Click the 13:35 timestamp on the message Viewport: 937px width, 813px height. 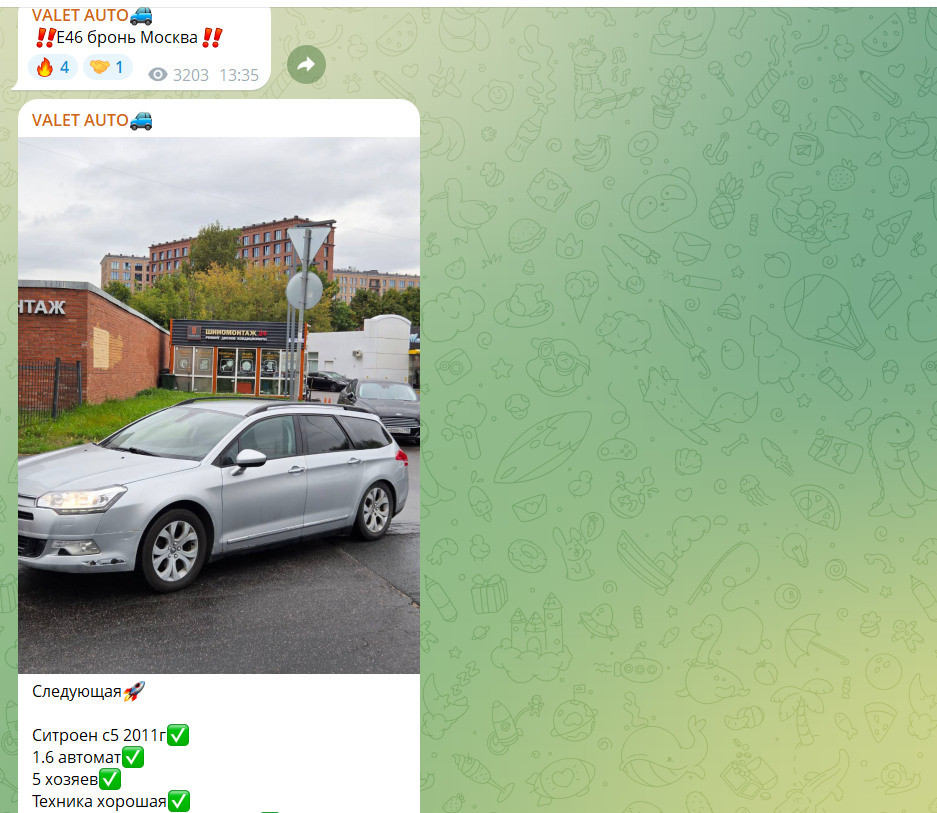click(x=239, y=75)
